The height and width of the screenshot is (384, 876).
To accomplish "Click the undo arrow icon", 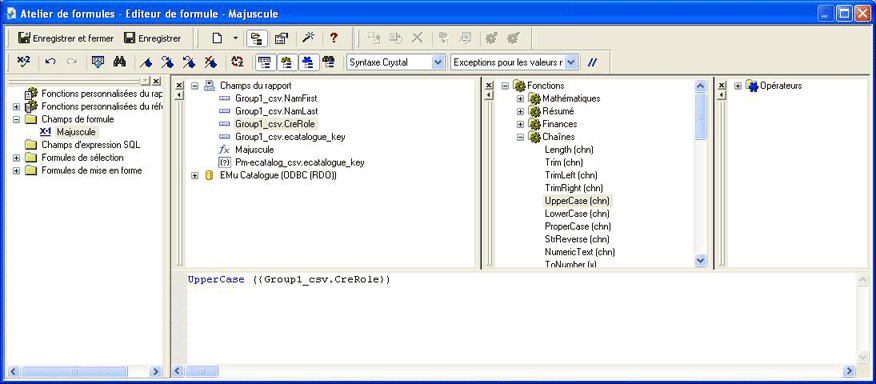I will pyautogui.click(x=50, y=62).
